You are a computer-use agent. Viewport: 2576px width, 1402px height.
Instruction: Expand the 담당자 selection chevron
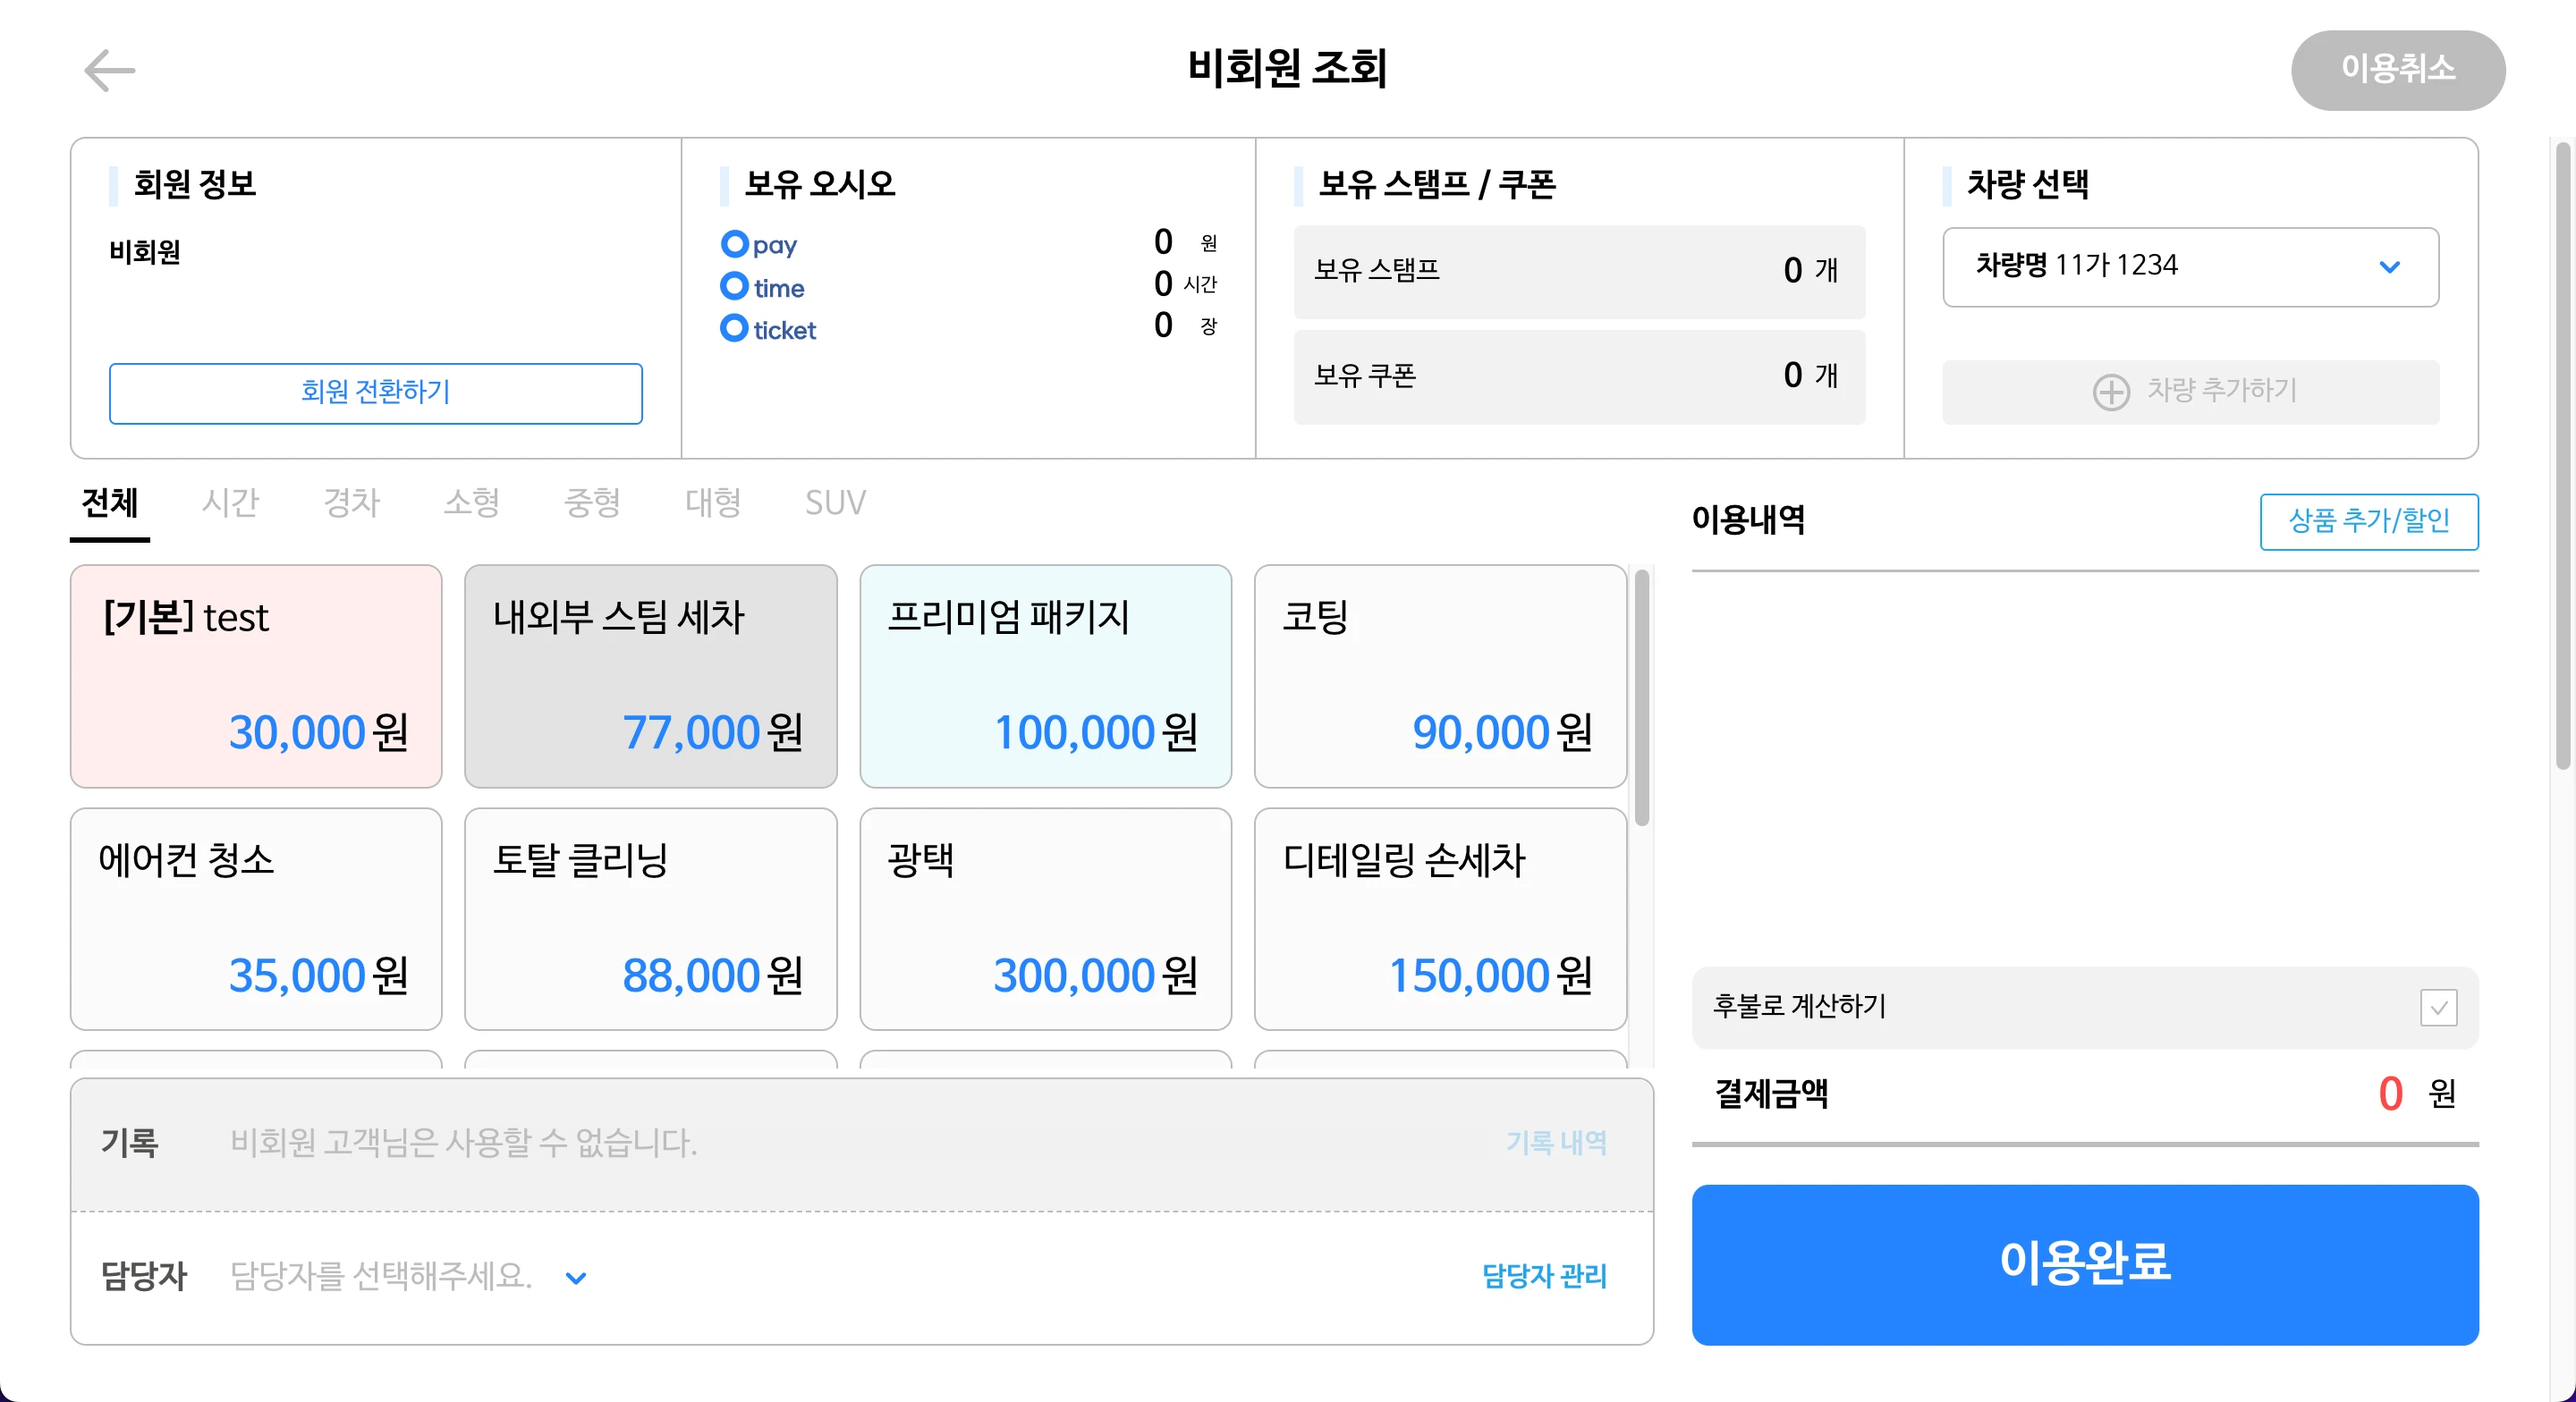576,1277
